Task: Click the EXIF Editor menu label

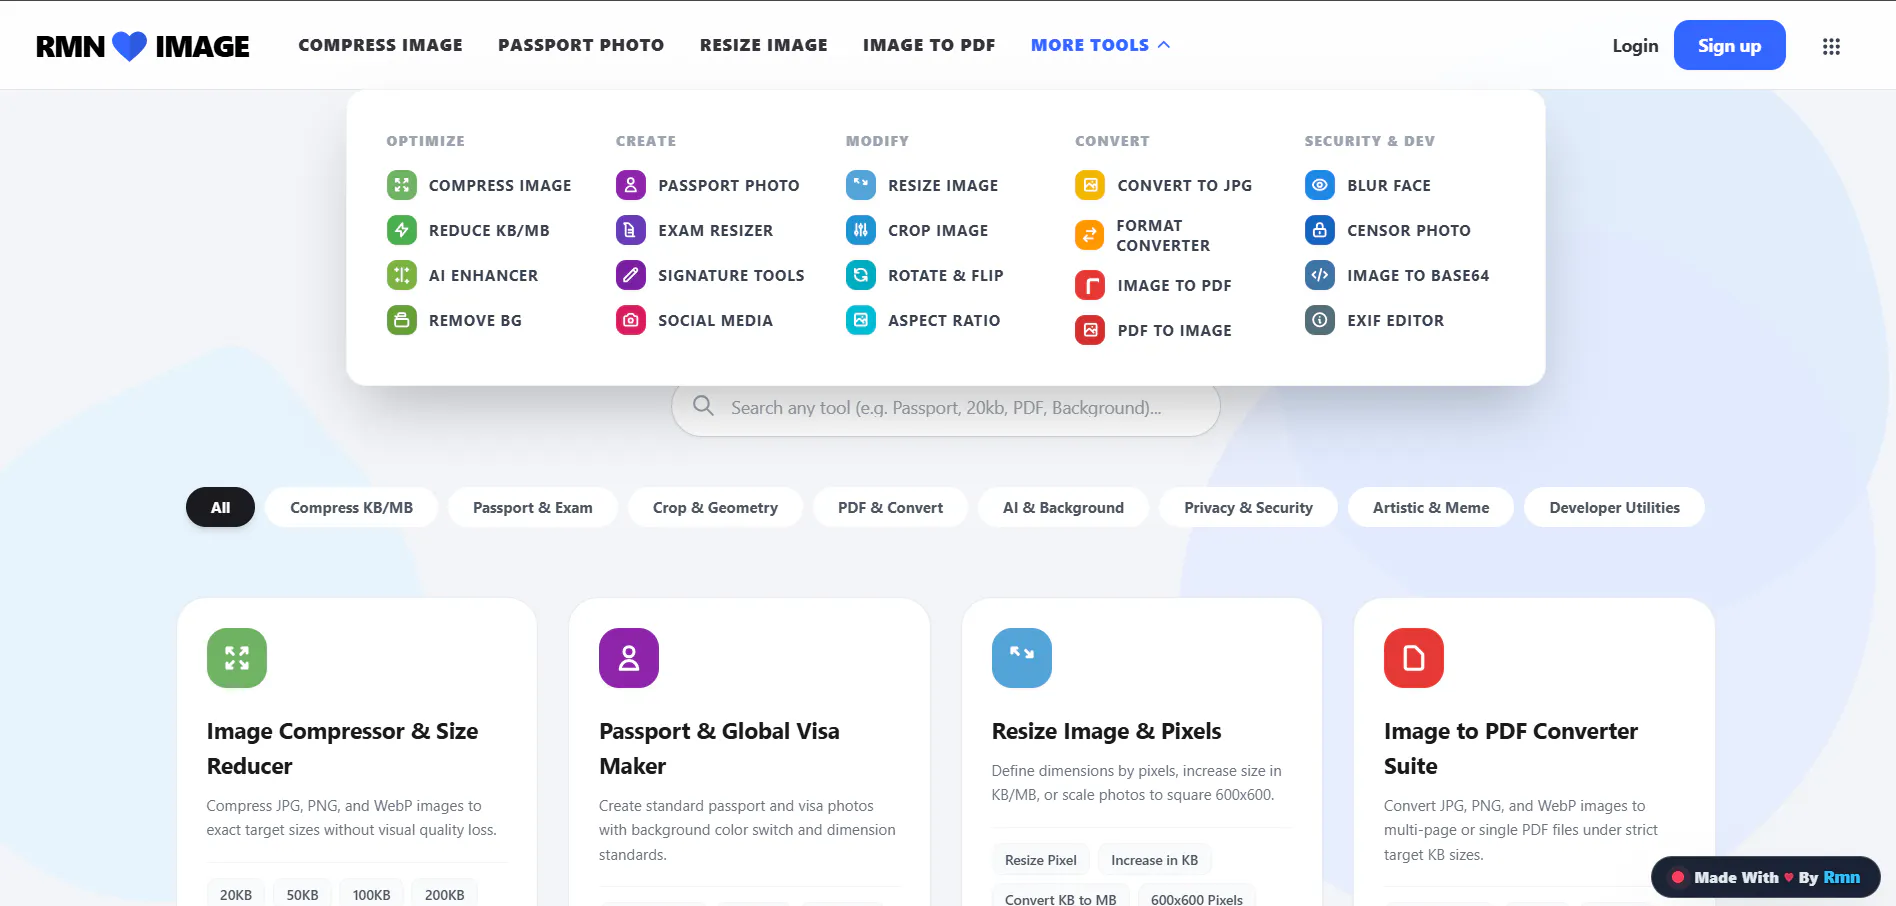Action: tap(1395, 320)
